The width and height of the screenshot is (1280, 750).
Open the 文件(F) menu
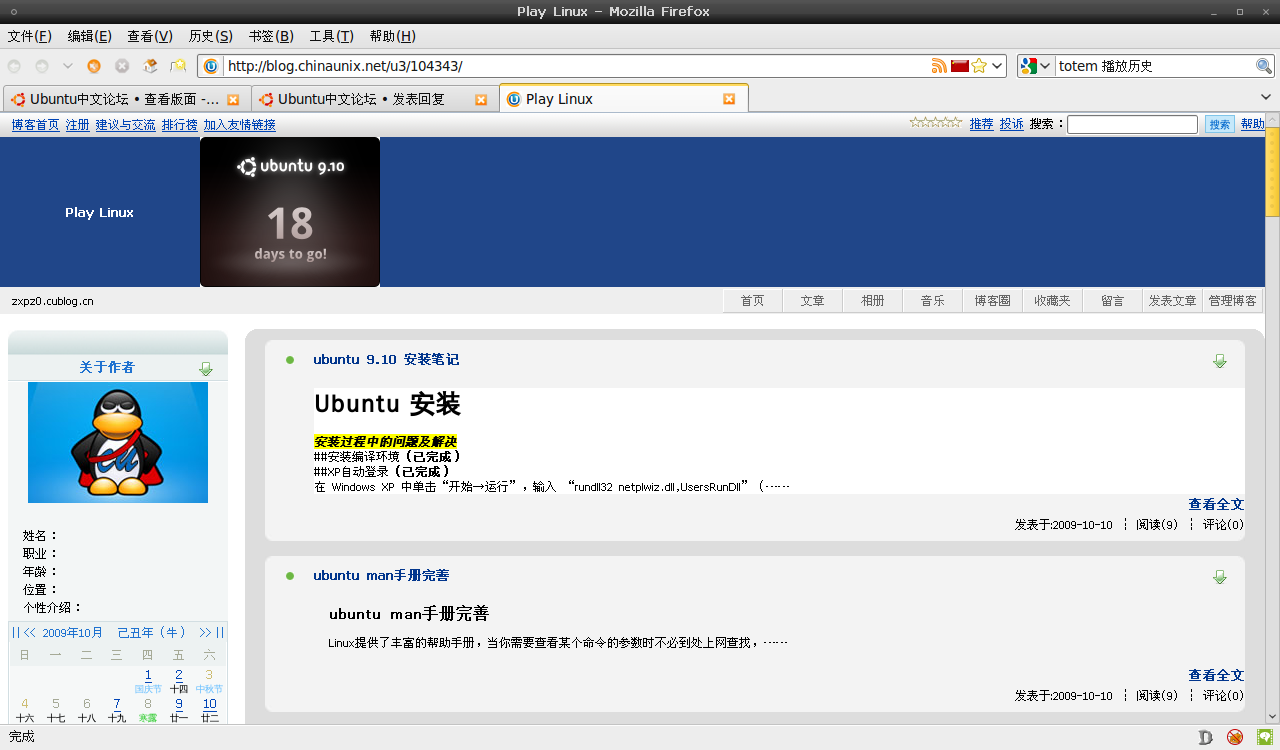(30, 36)
